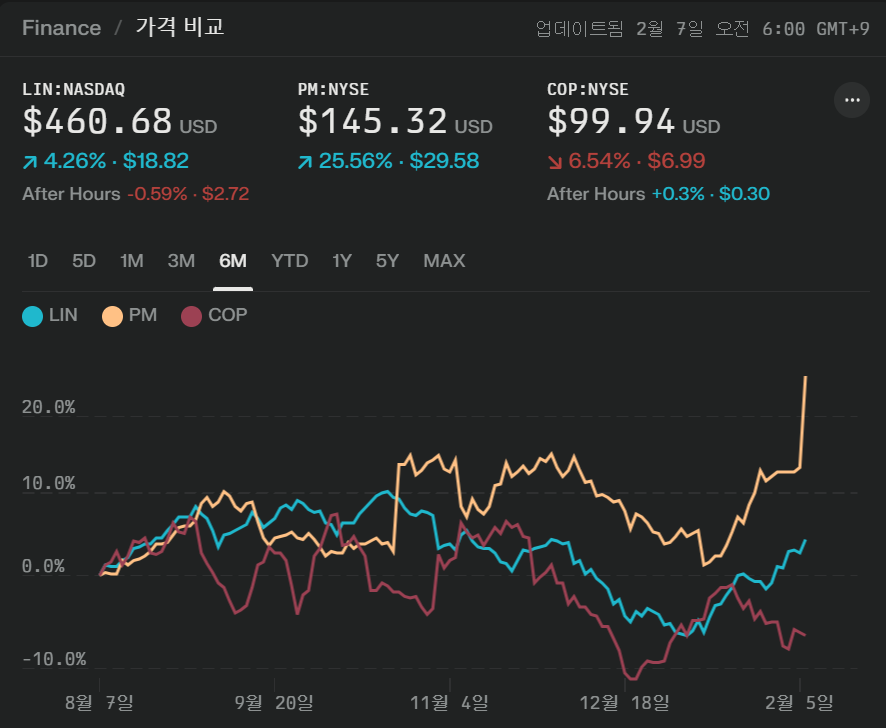Click the 8월 7일 x-axis date

[99, 703]
